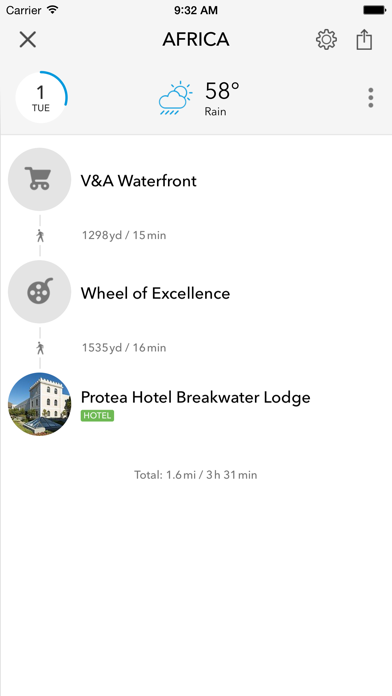Open the three-dot more options menu
The image size is (392, 696).
click(x=371, y=98)
